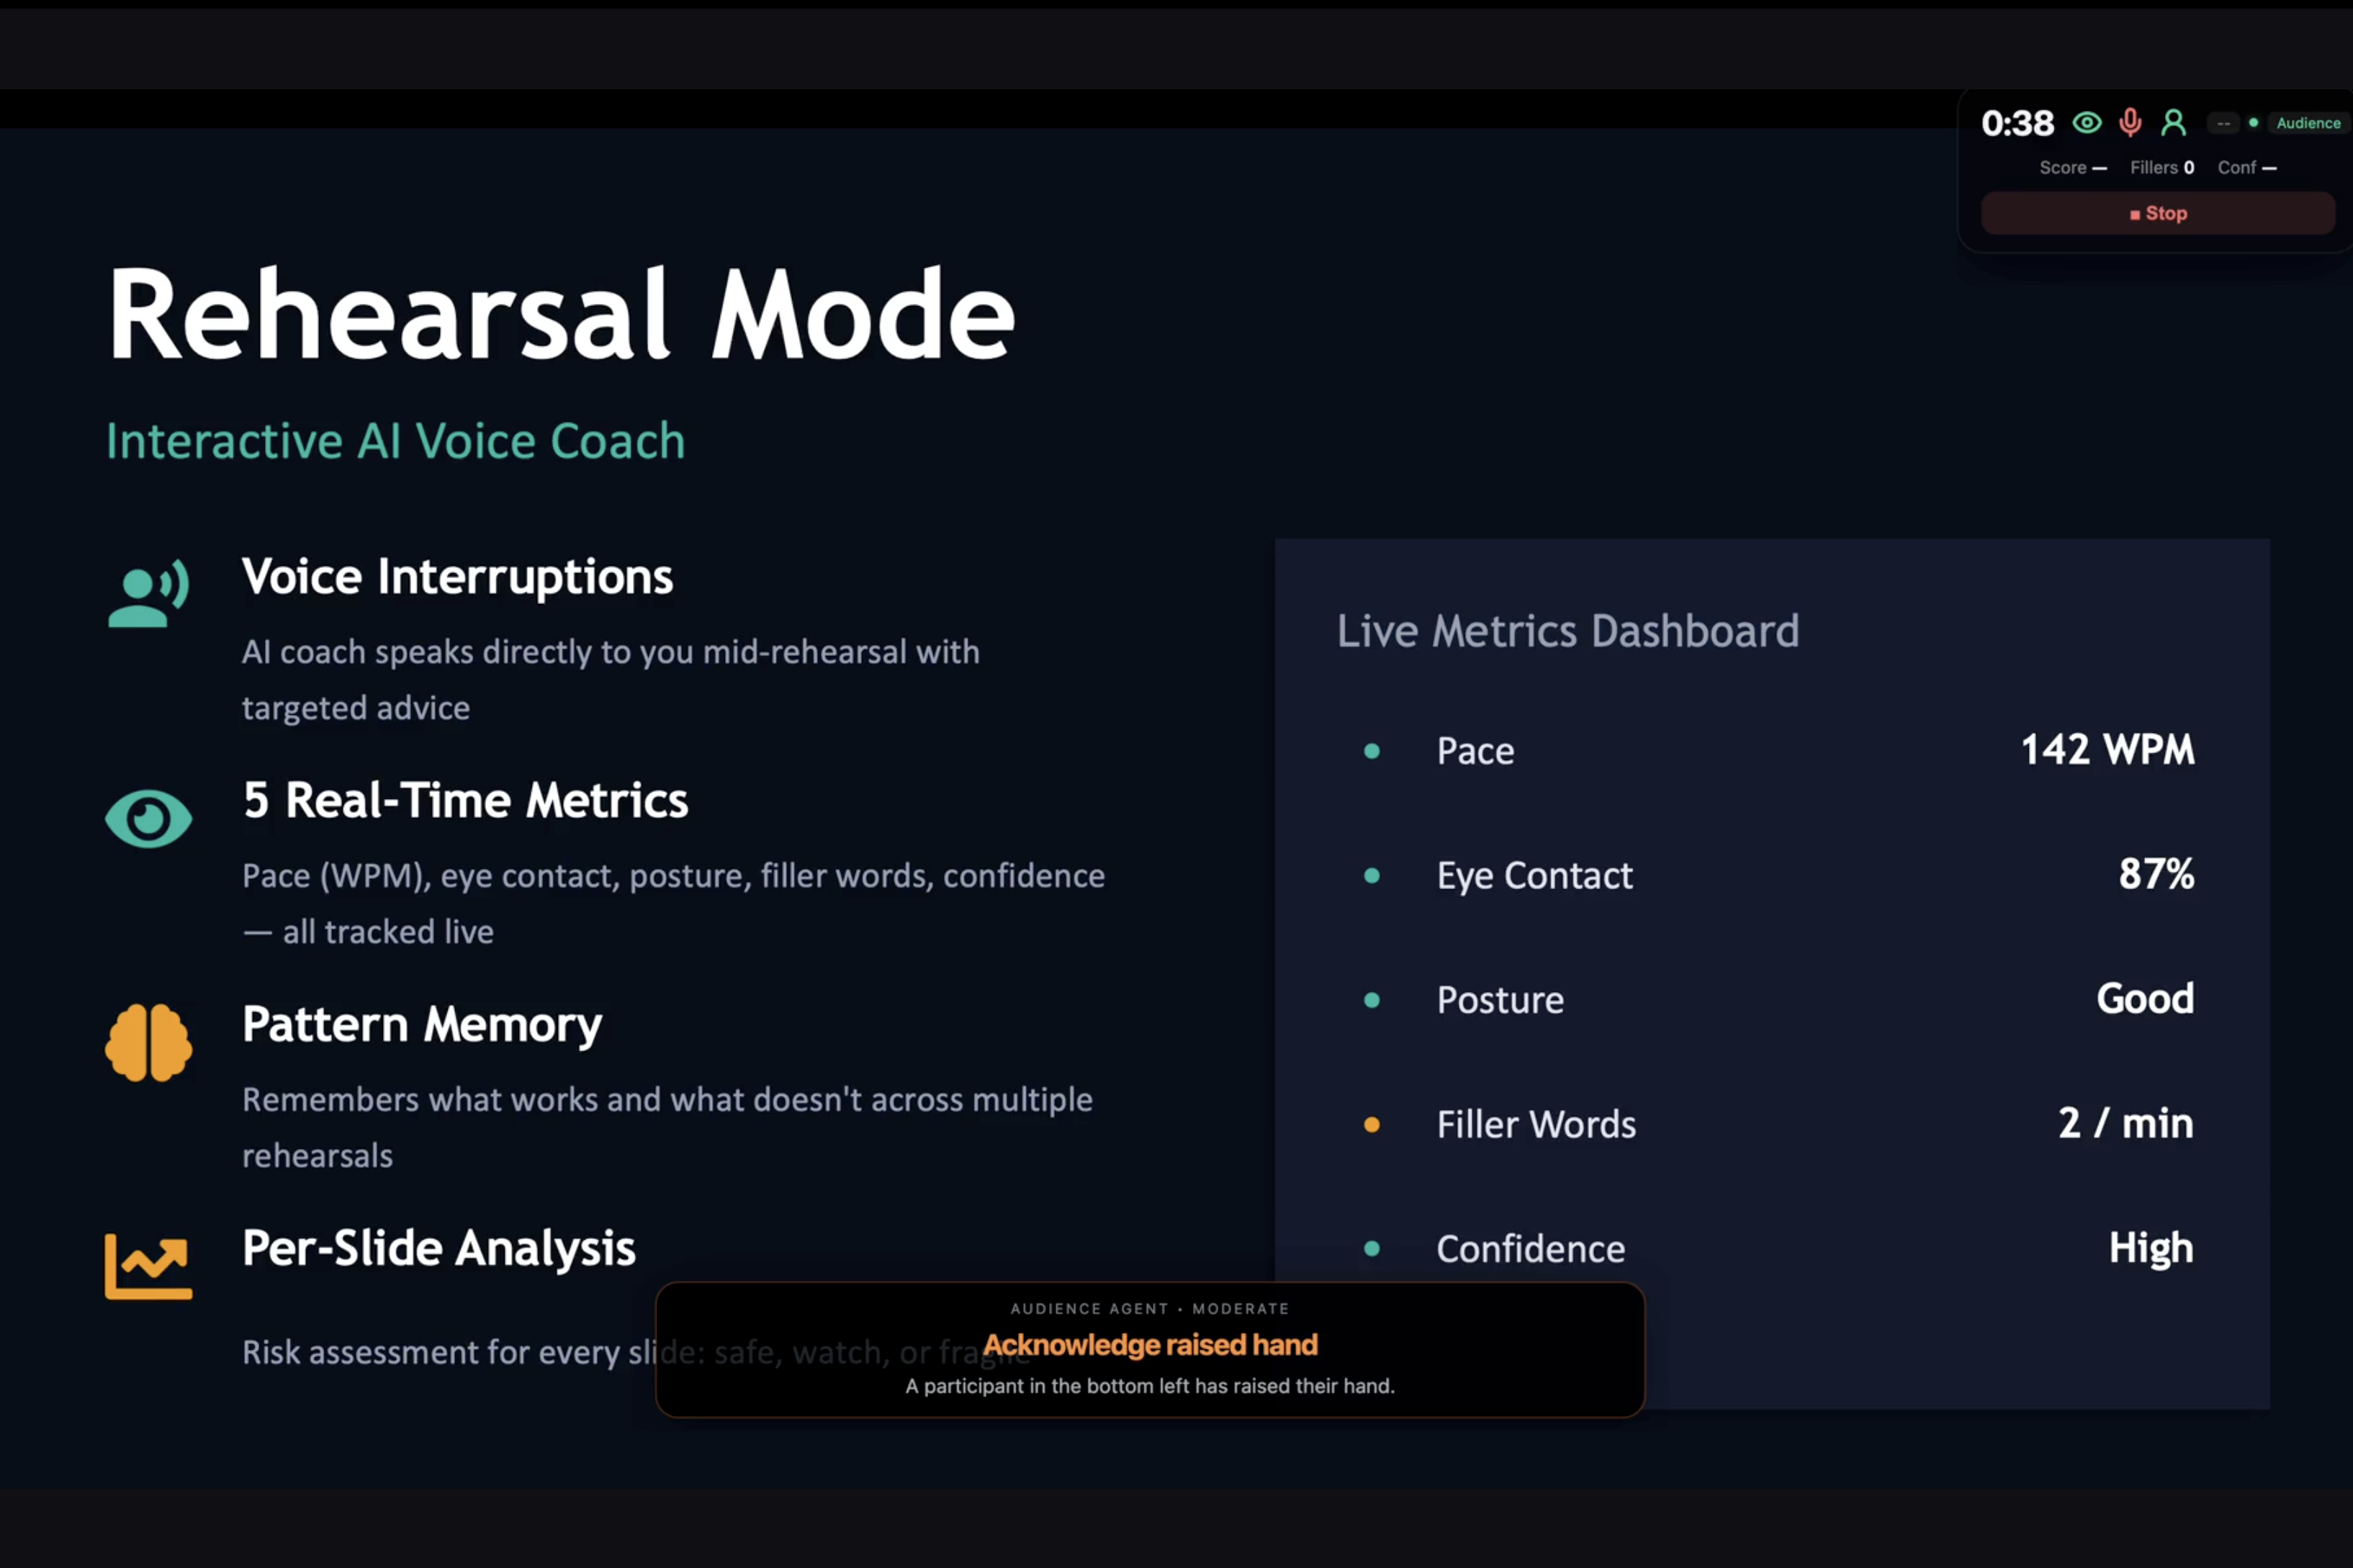Screen dimensions: 2353x1568
Task: Click the Live Metrics Dashboard heading
Action: tap(1567, 631)
